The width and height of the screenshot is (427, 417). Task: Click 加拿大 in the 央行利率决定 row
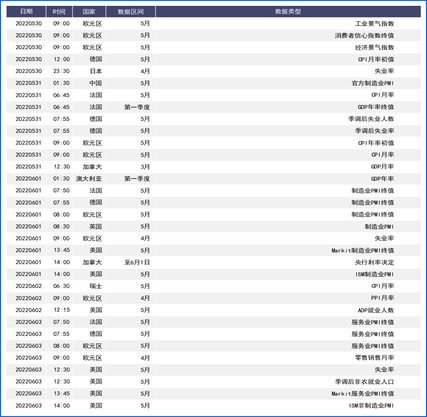(x=92, y=262)
